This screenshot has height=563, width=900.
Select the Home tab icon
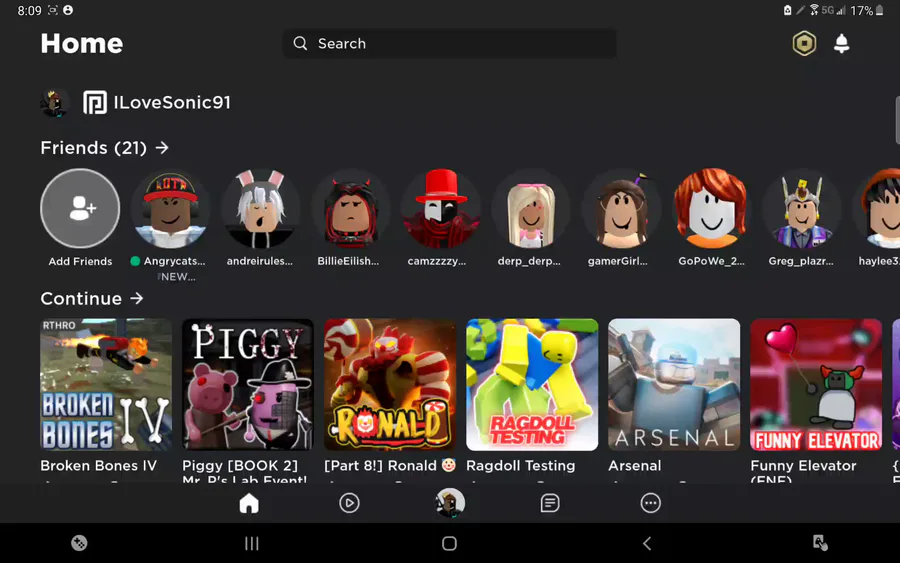click(249, 503)
